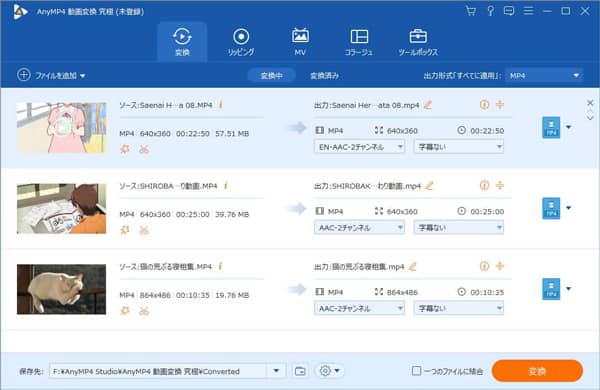Show source info for Saenai file
The height and width of the screenshot is (390, 600).
(221, 104)
